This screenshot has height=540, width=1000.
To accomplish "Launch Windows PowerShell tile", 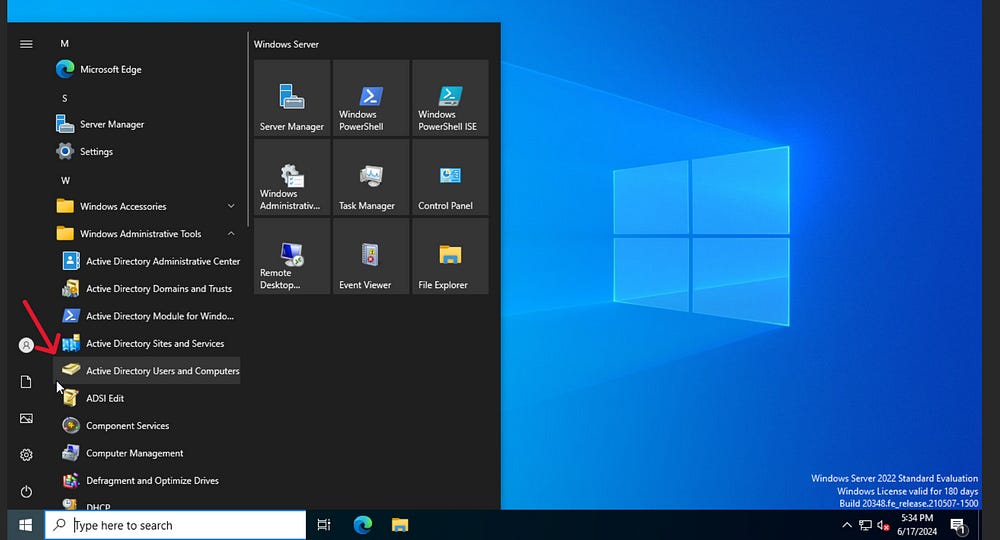I will (371, 98).
